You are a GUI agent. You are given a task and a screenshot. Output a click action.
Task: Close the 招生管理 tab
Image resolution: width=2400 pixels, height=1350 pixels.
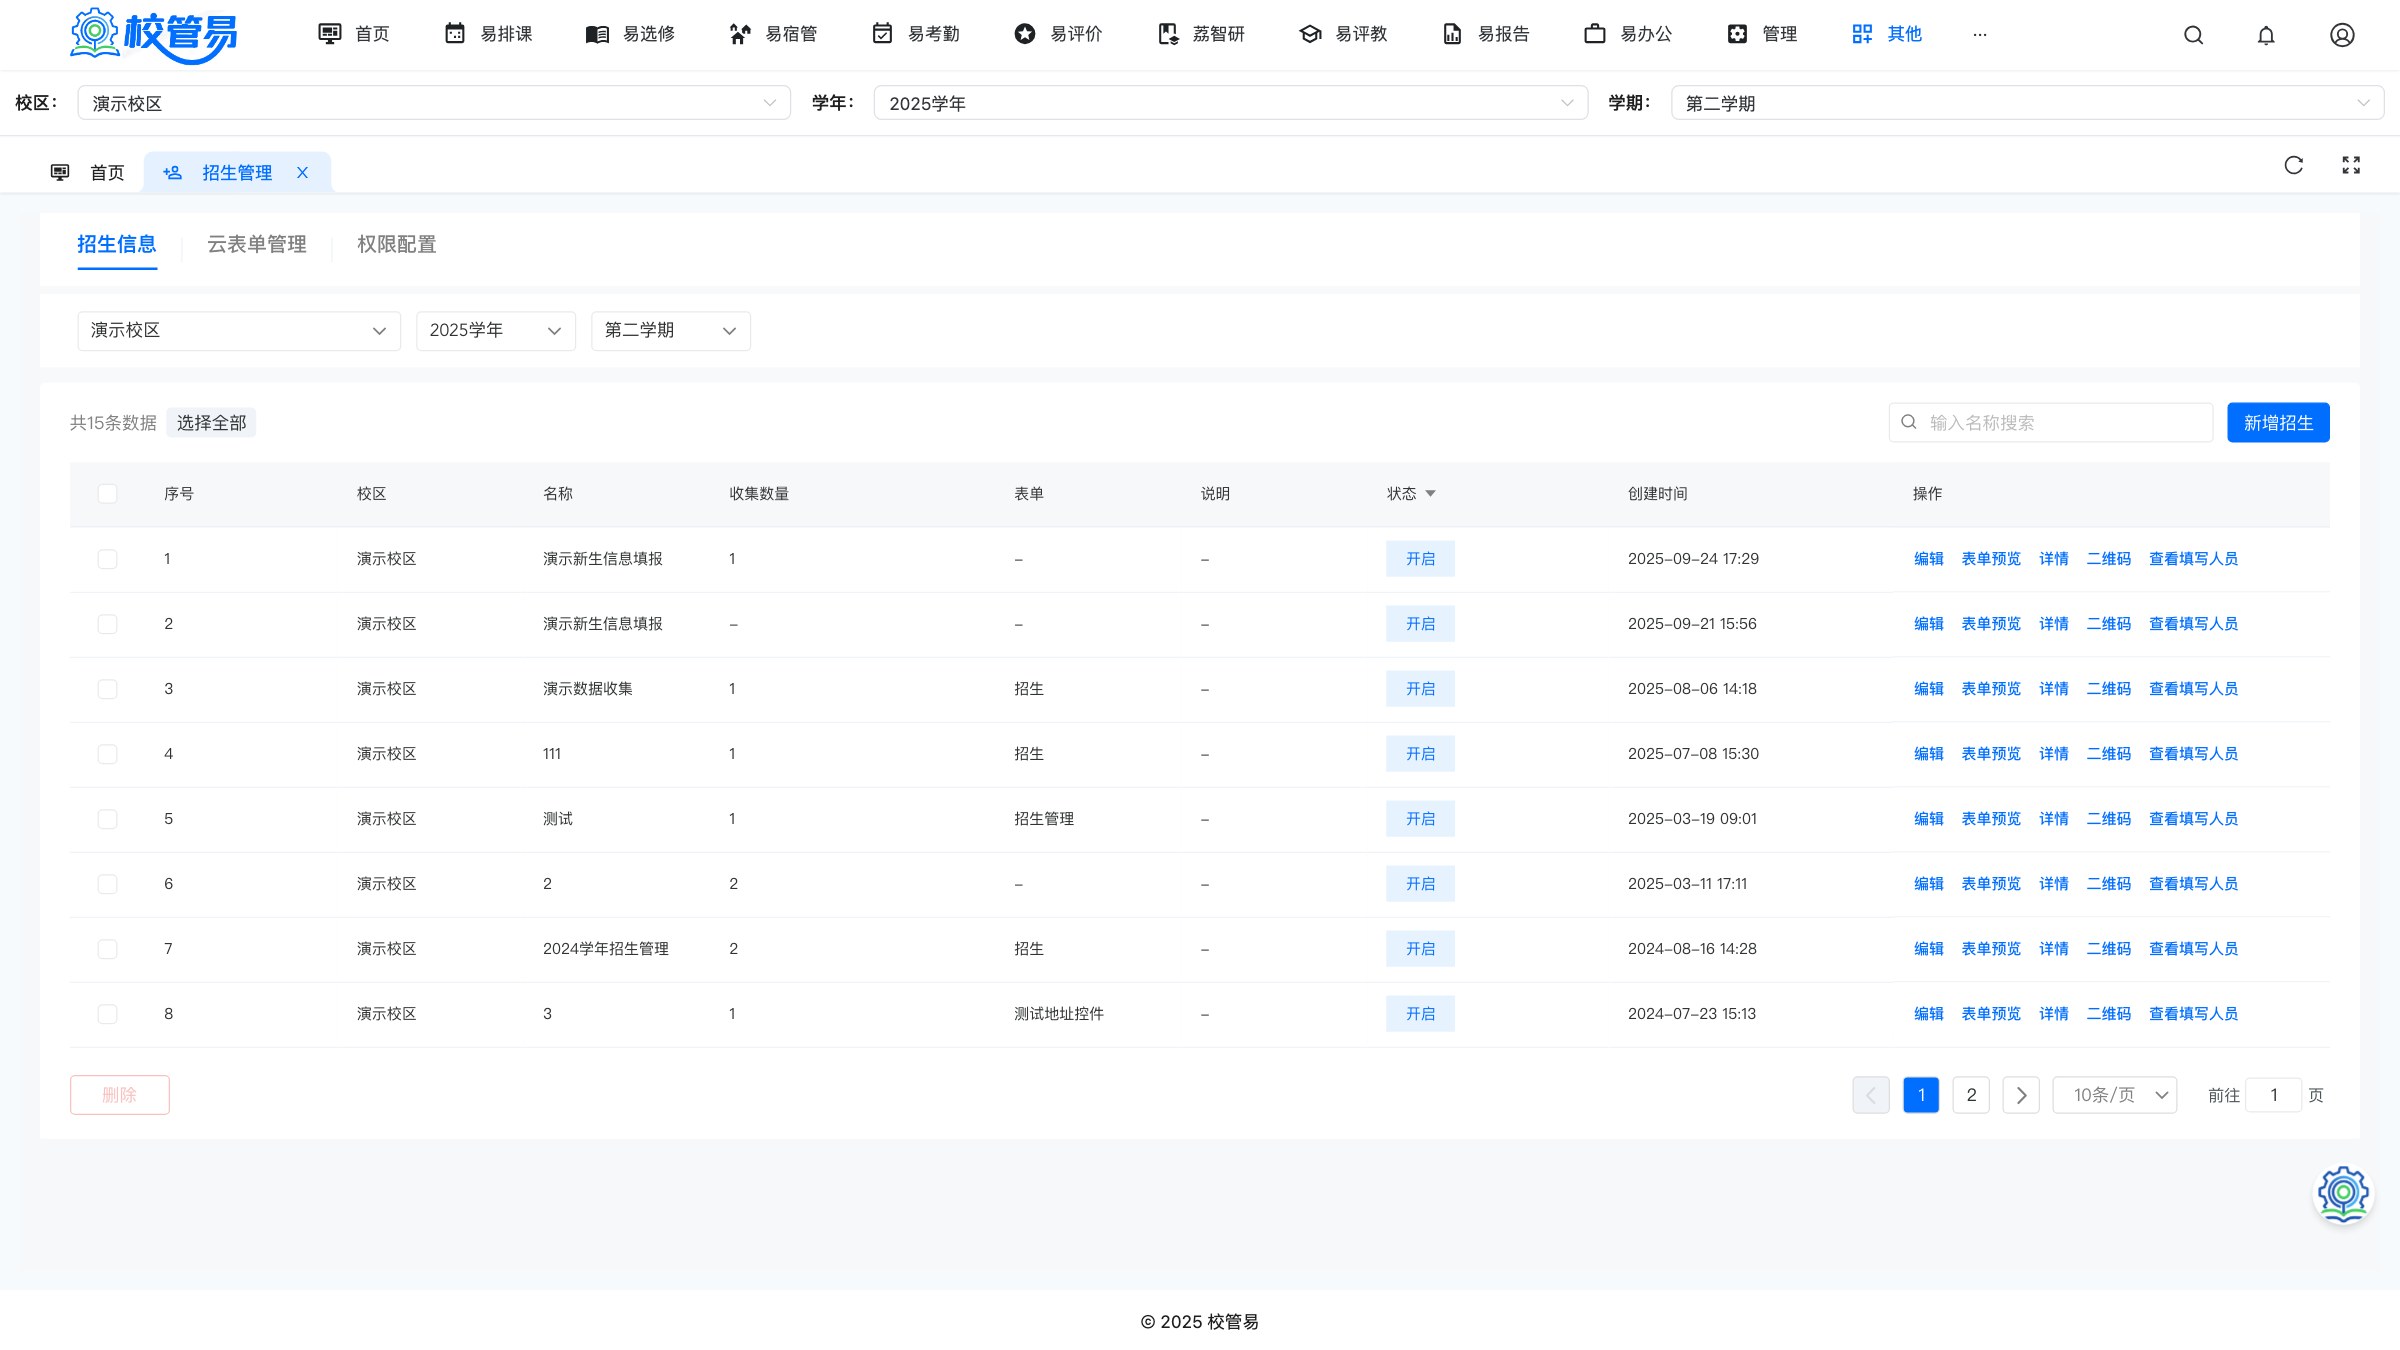302,173
